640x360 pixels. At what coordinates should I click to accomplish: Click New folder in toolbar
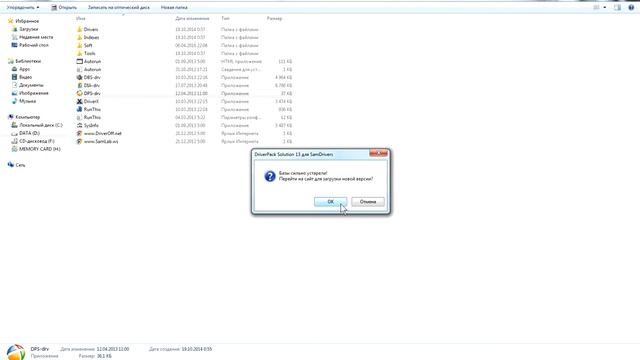174,7
